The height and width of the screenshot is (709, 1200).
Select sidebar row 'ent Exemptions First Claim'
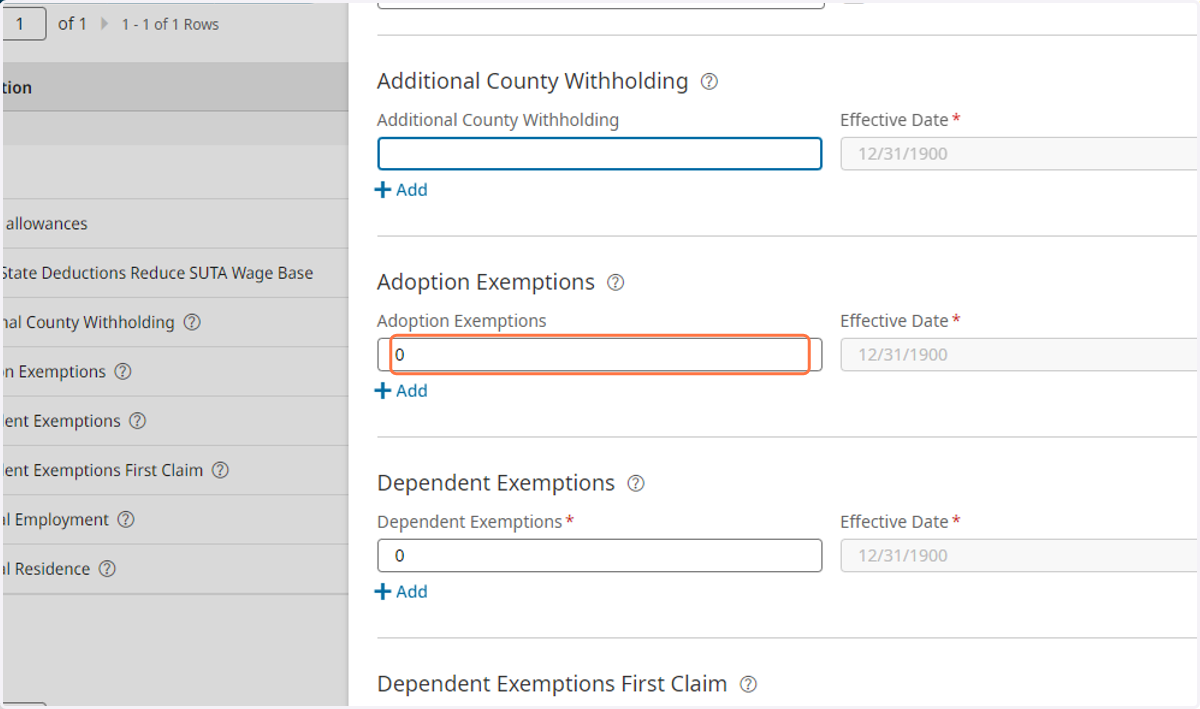click(x=174, y=470)
